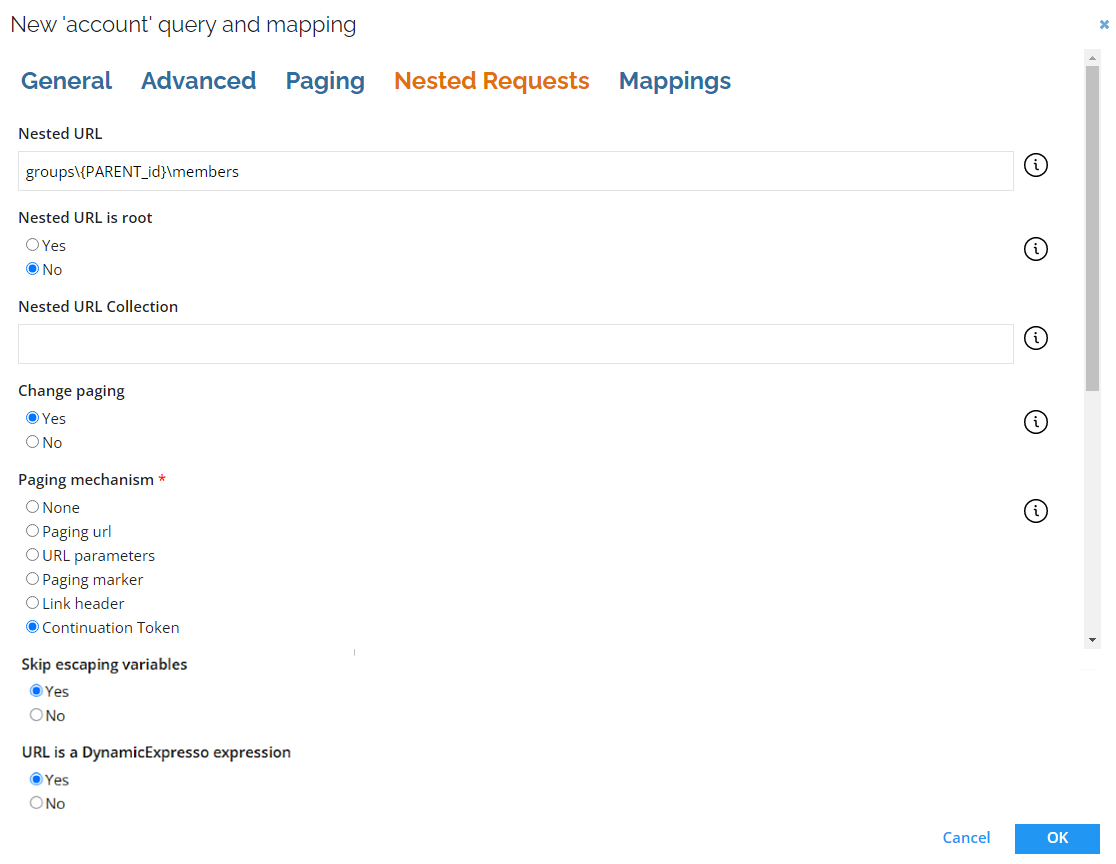Viewport: 1116px width, 864px height.
Task: Open info icon for Nested URL Collection
Action: coord(1036,338)
